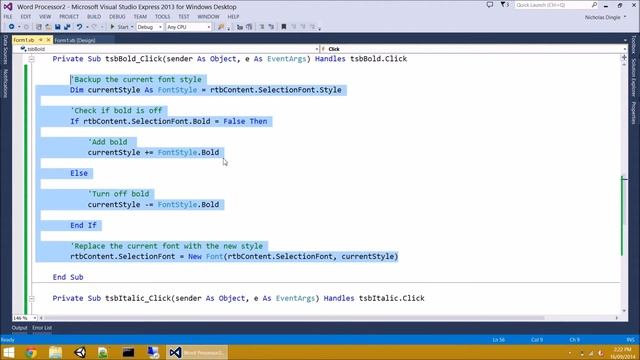Open the VIEW menu
This screenshot has width=640, height=360.
tap(45, 17)
